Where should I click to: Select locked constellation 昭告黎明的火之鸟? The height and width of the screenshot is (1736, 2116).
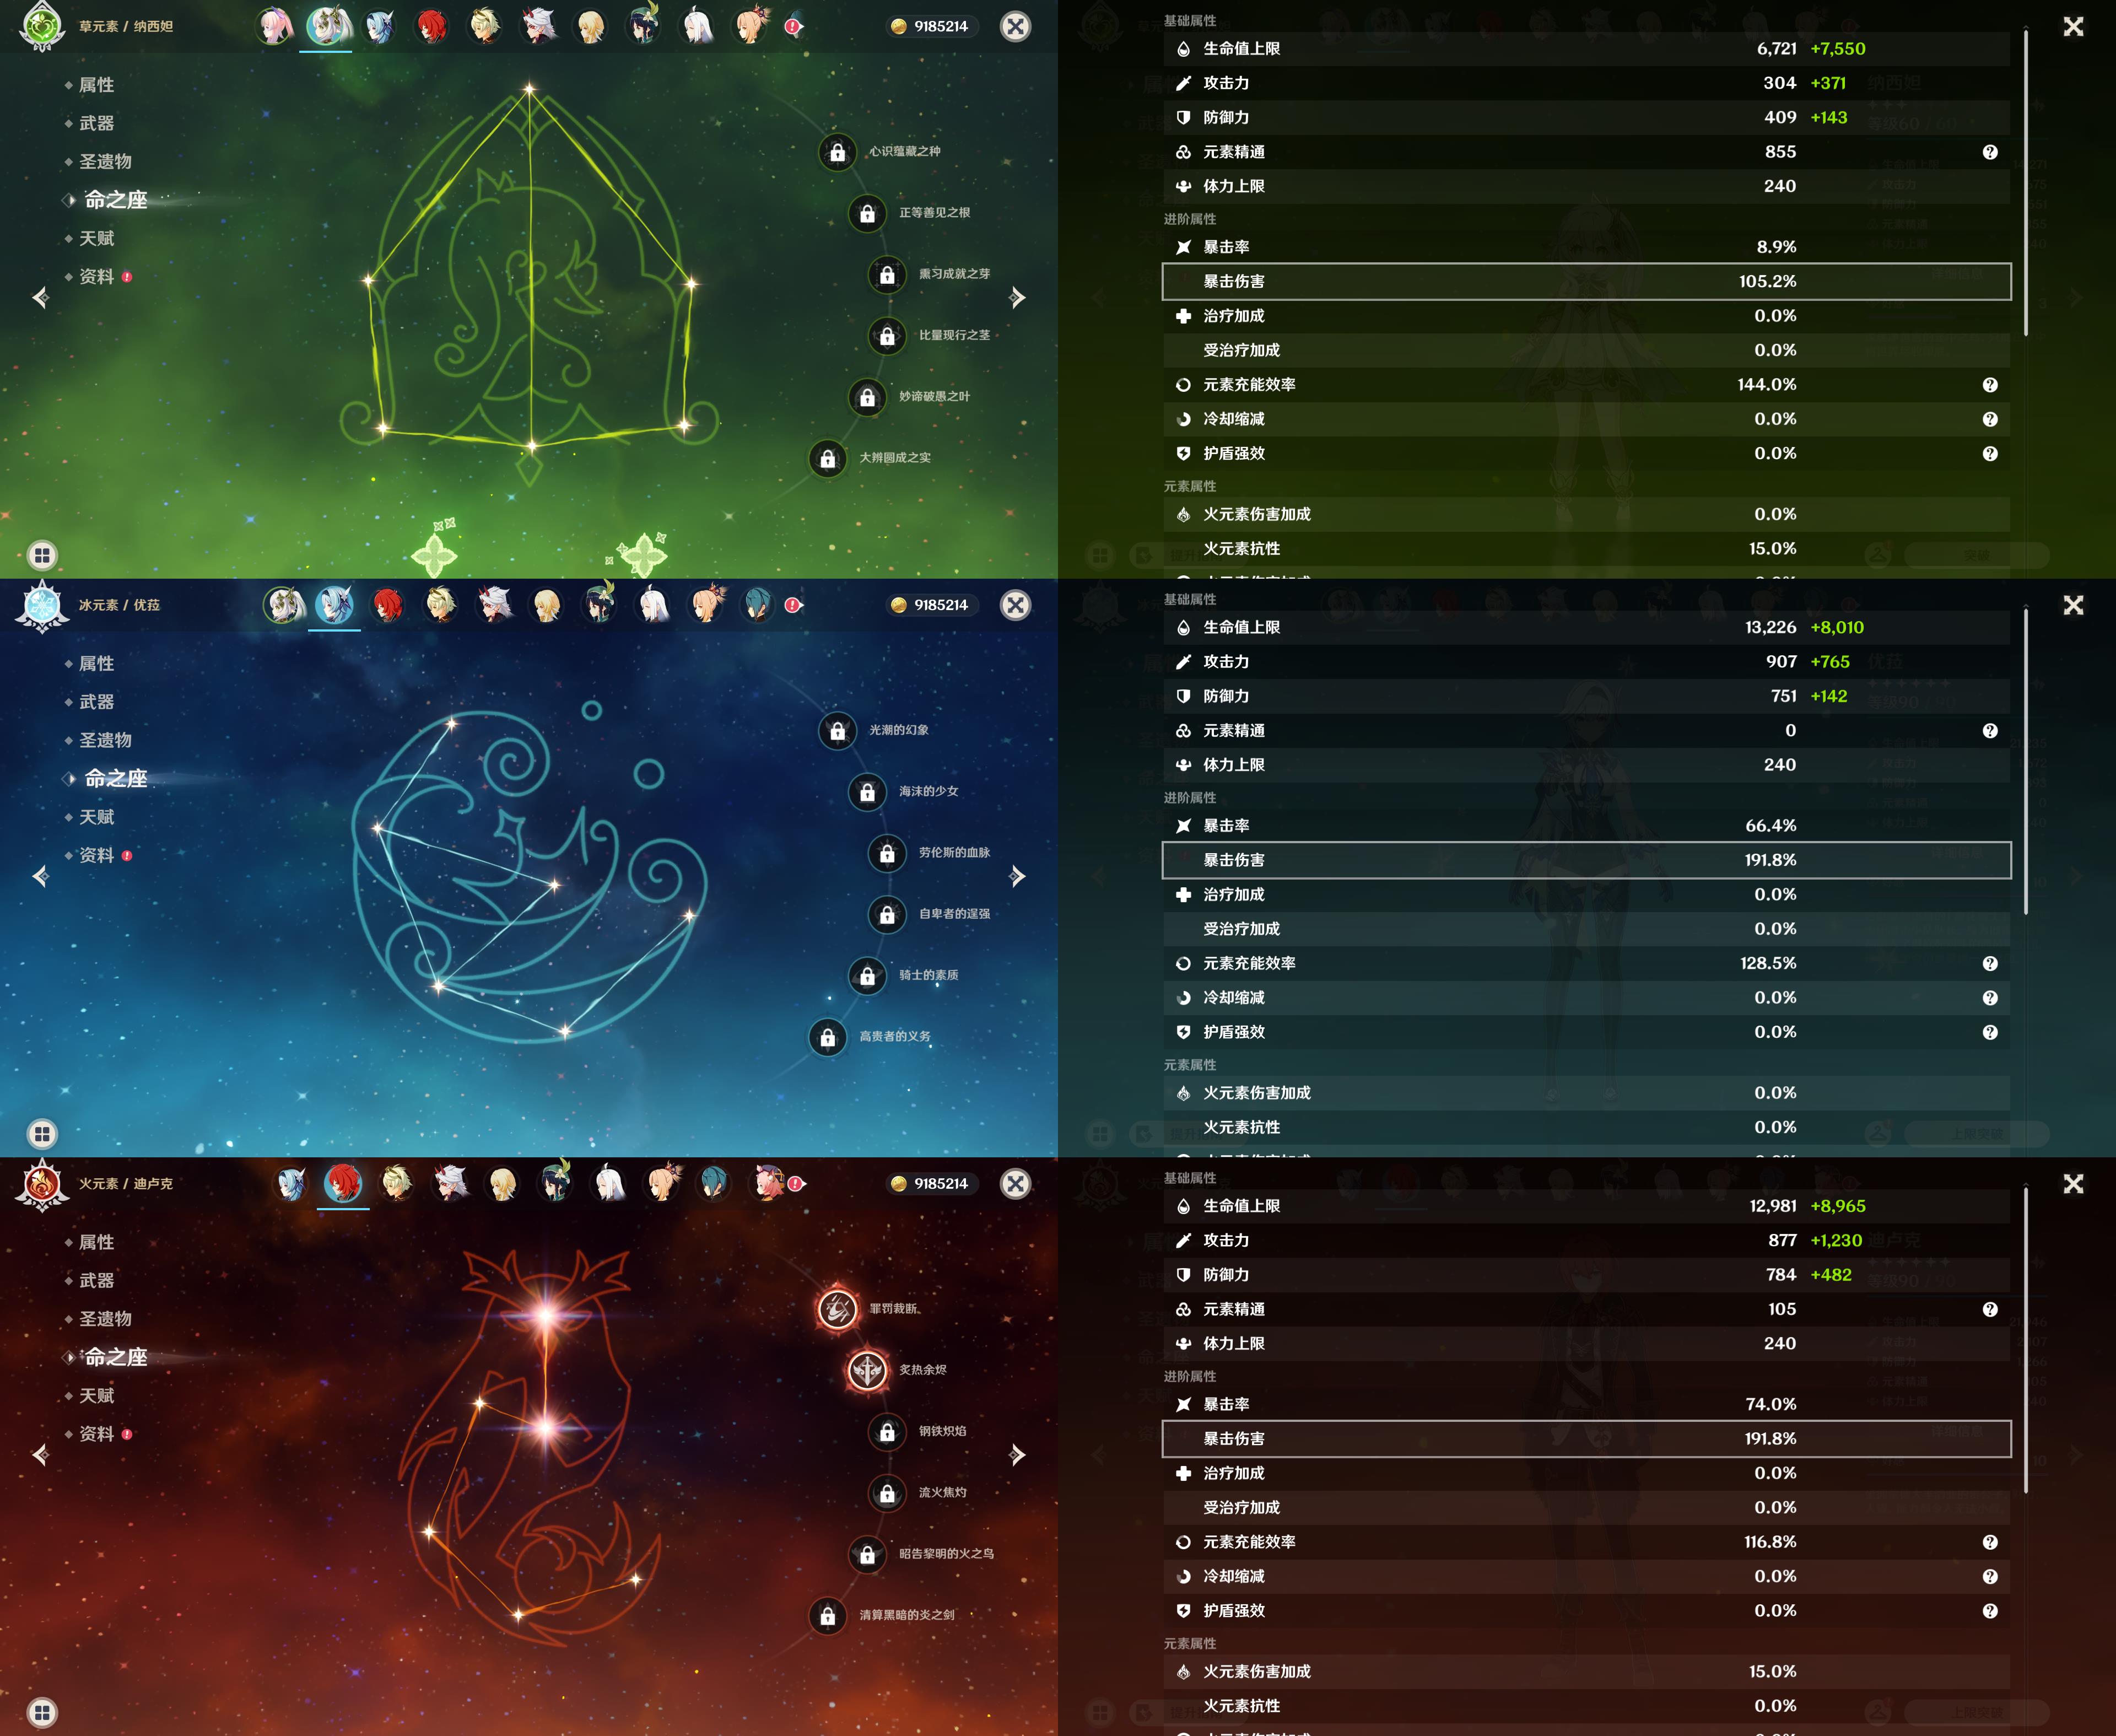(867, 1555)
